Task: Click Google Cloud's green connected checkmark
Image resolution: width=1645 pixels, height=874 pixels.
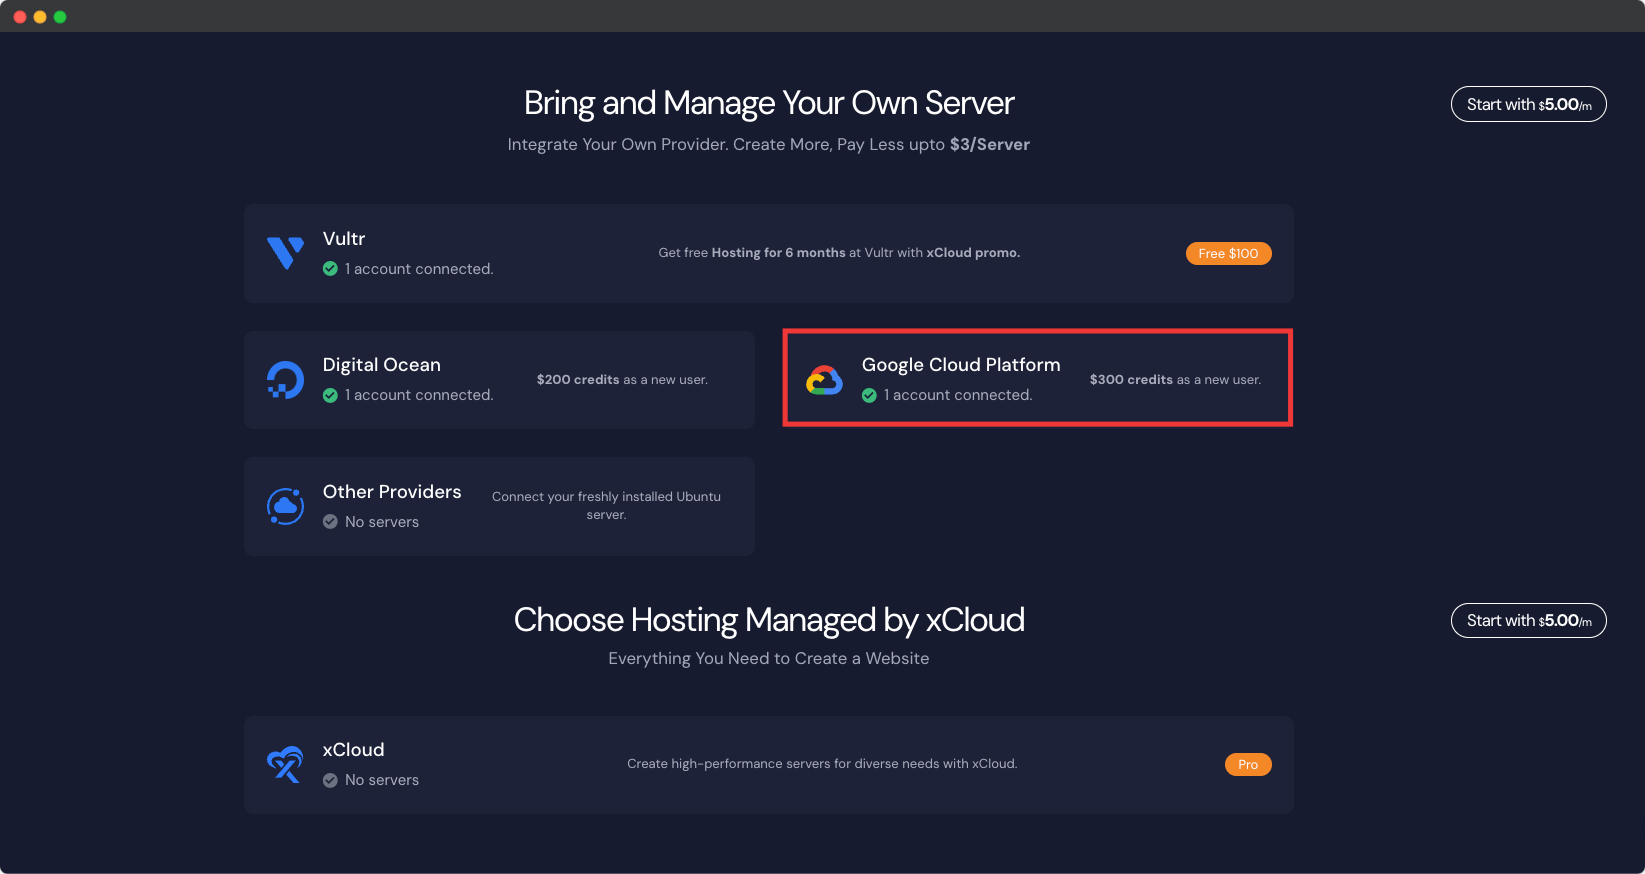Action: pos(869,395)
